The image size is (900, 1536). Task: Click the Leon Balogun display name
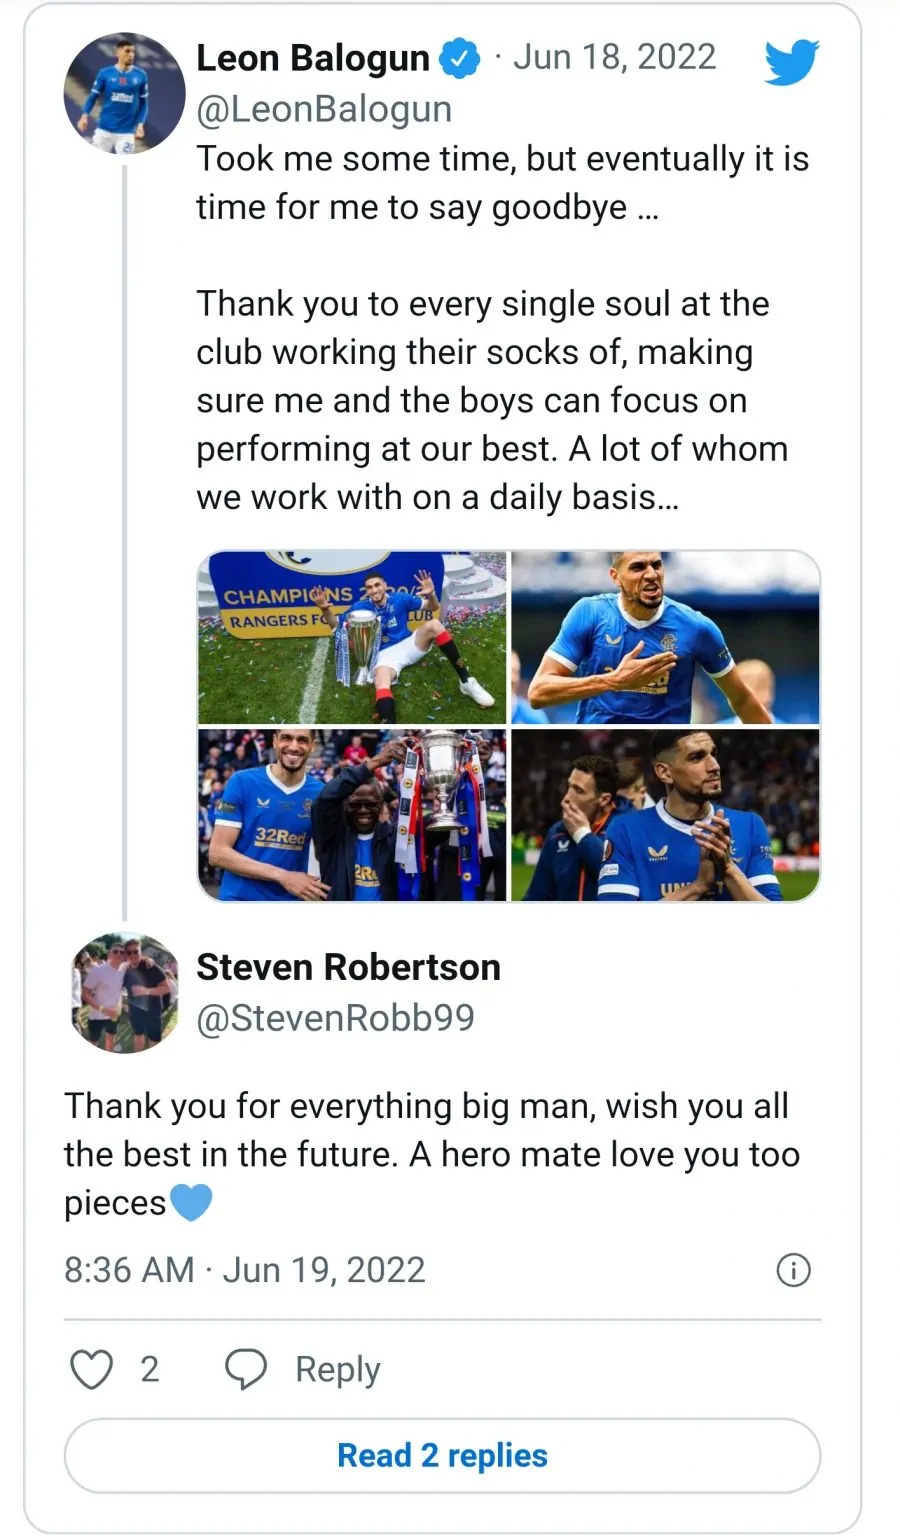tap(312, 59)
